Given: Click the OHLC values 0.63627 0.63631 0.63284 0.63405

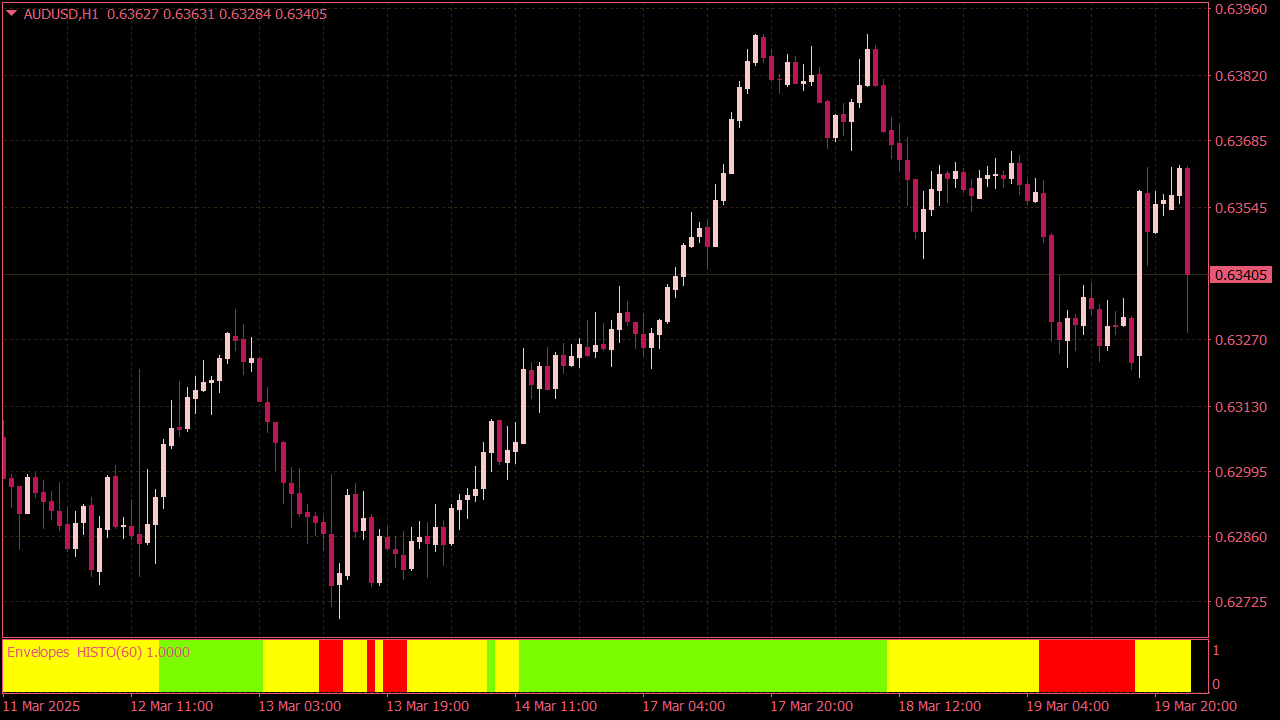Looking at the screenshot, I should point(216,14).
